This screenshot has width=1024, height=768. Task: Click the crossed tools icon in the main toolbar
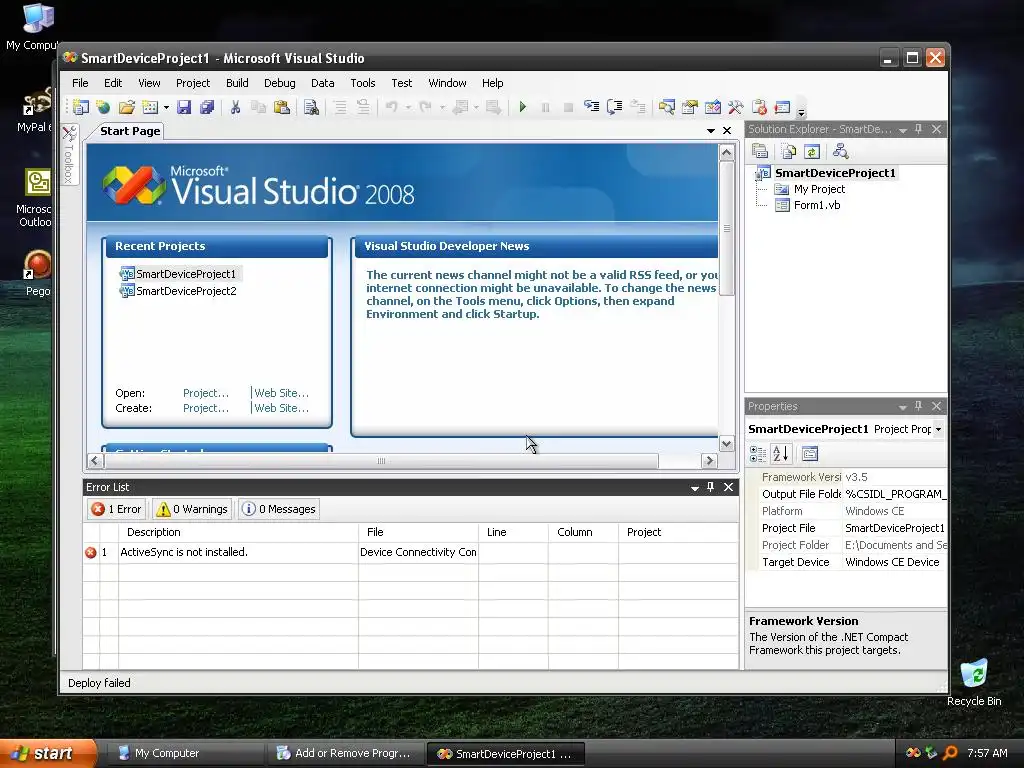coord(735,107)
